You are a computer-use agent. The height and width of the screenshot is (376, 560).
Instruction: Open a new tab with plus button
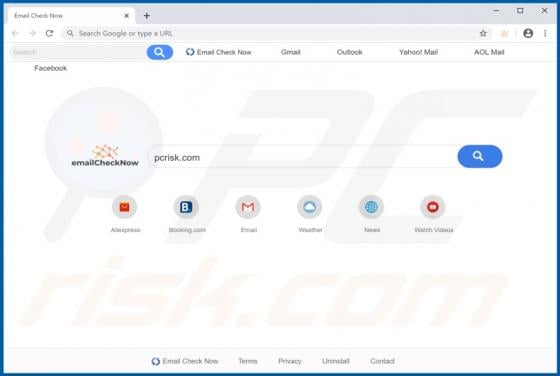point(146,16)
